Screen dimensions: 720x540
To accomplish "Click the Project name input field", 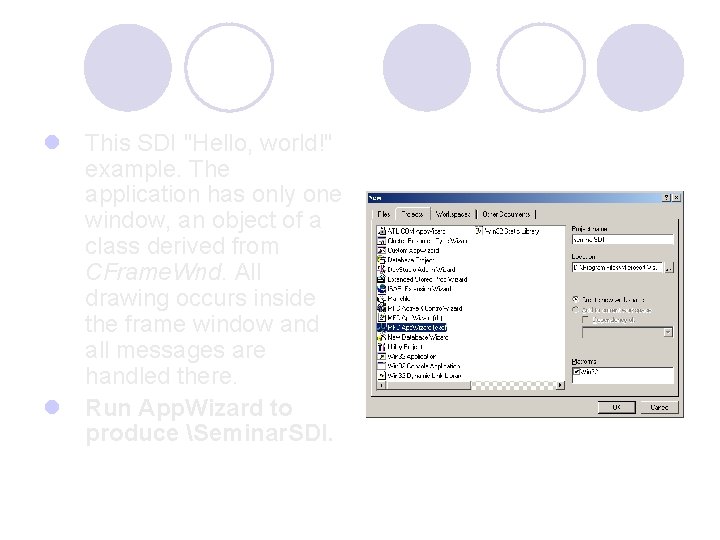I will point(623,240).
